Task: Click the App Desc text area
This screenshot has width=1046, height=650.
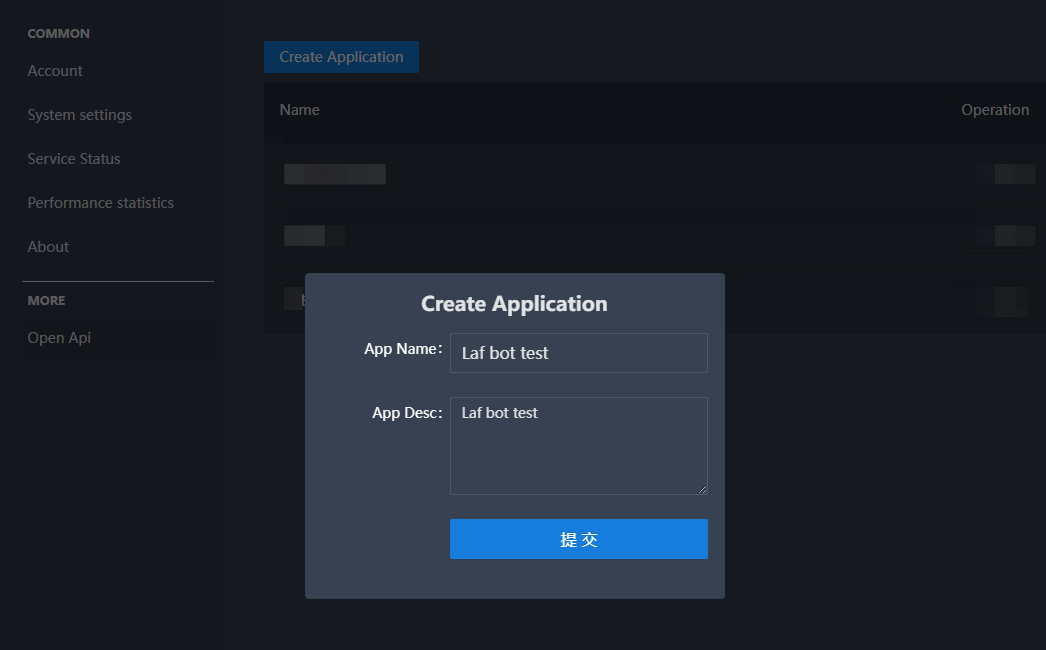Action: point(578,446)
